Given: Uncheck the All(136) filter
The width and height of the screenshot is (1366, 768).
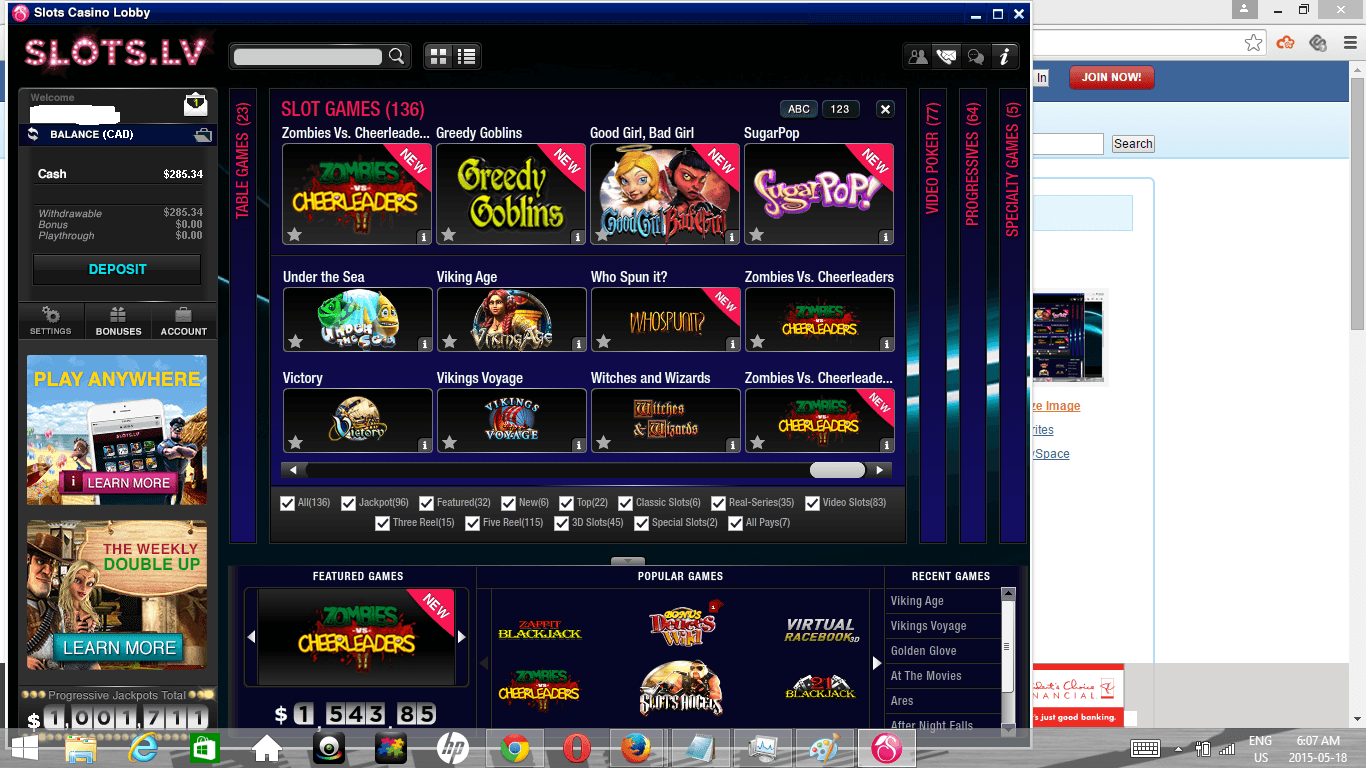Looking at the screenshot, I should pyautogui.click(x=288, y=503).
